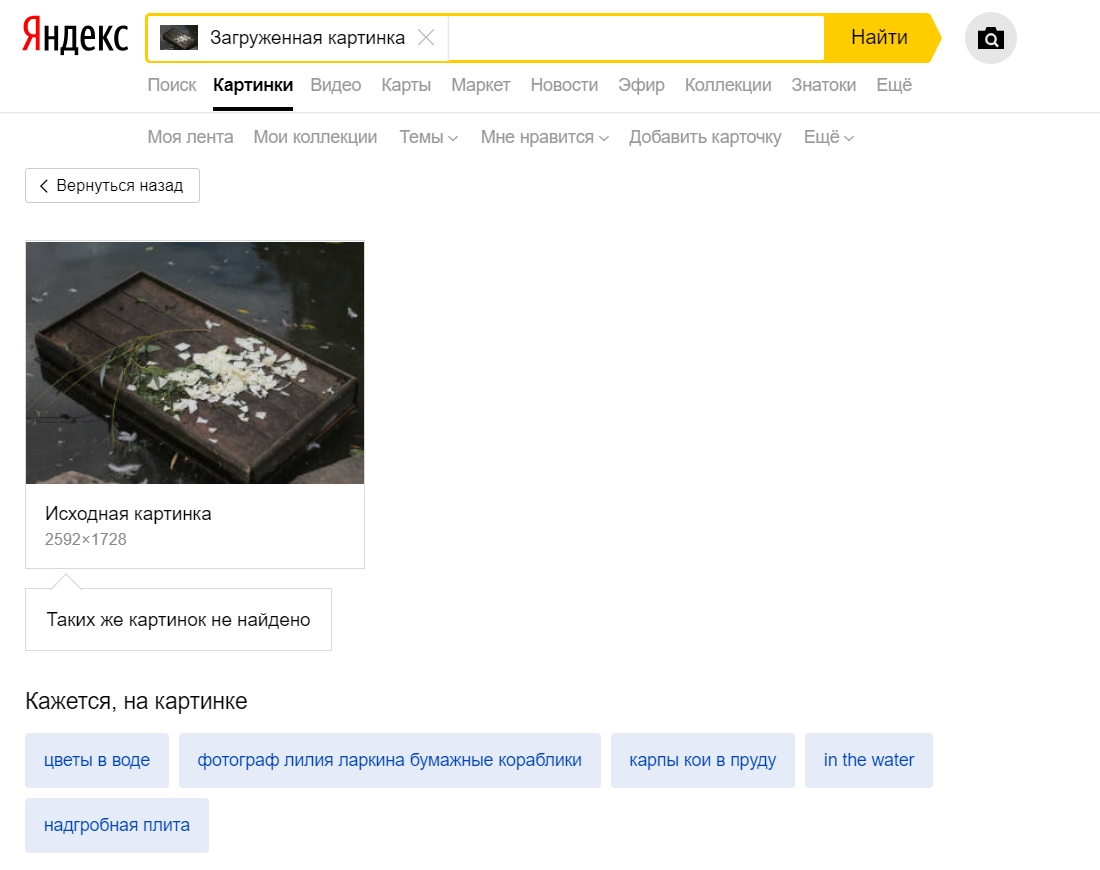Open the Новости tab
The height and width of the screenshot is (870, 1100).
564,85
